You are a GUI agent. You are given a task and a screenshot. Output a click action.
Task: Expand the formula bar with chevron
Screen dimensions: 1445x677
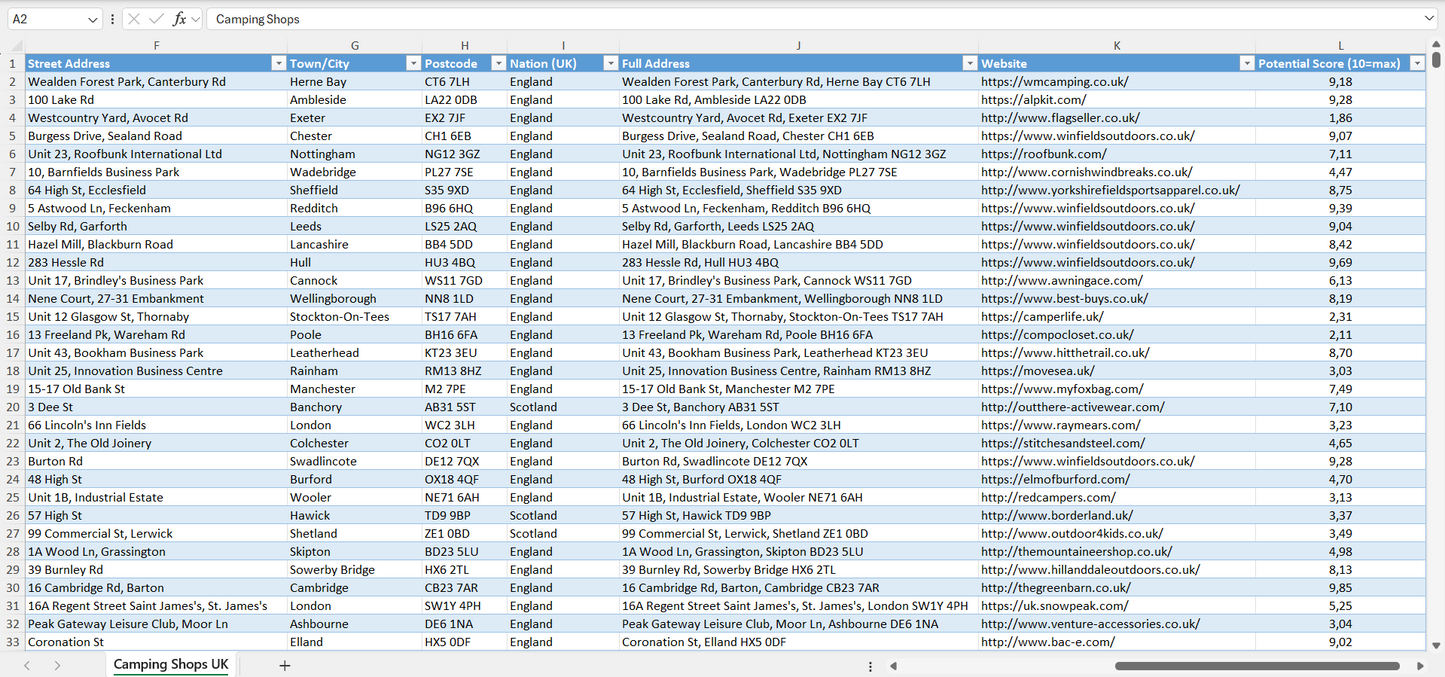1429,19
